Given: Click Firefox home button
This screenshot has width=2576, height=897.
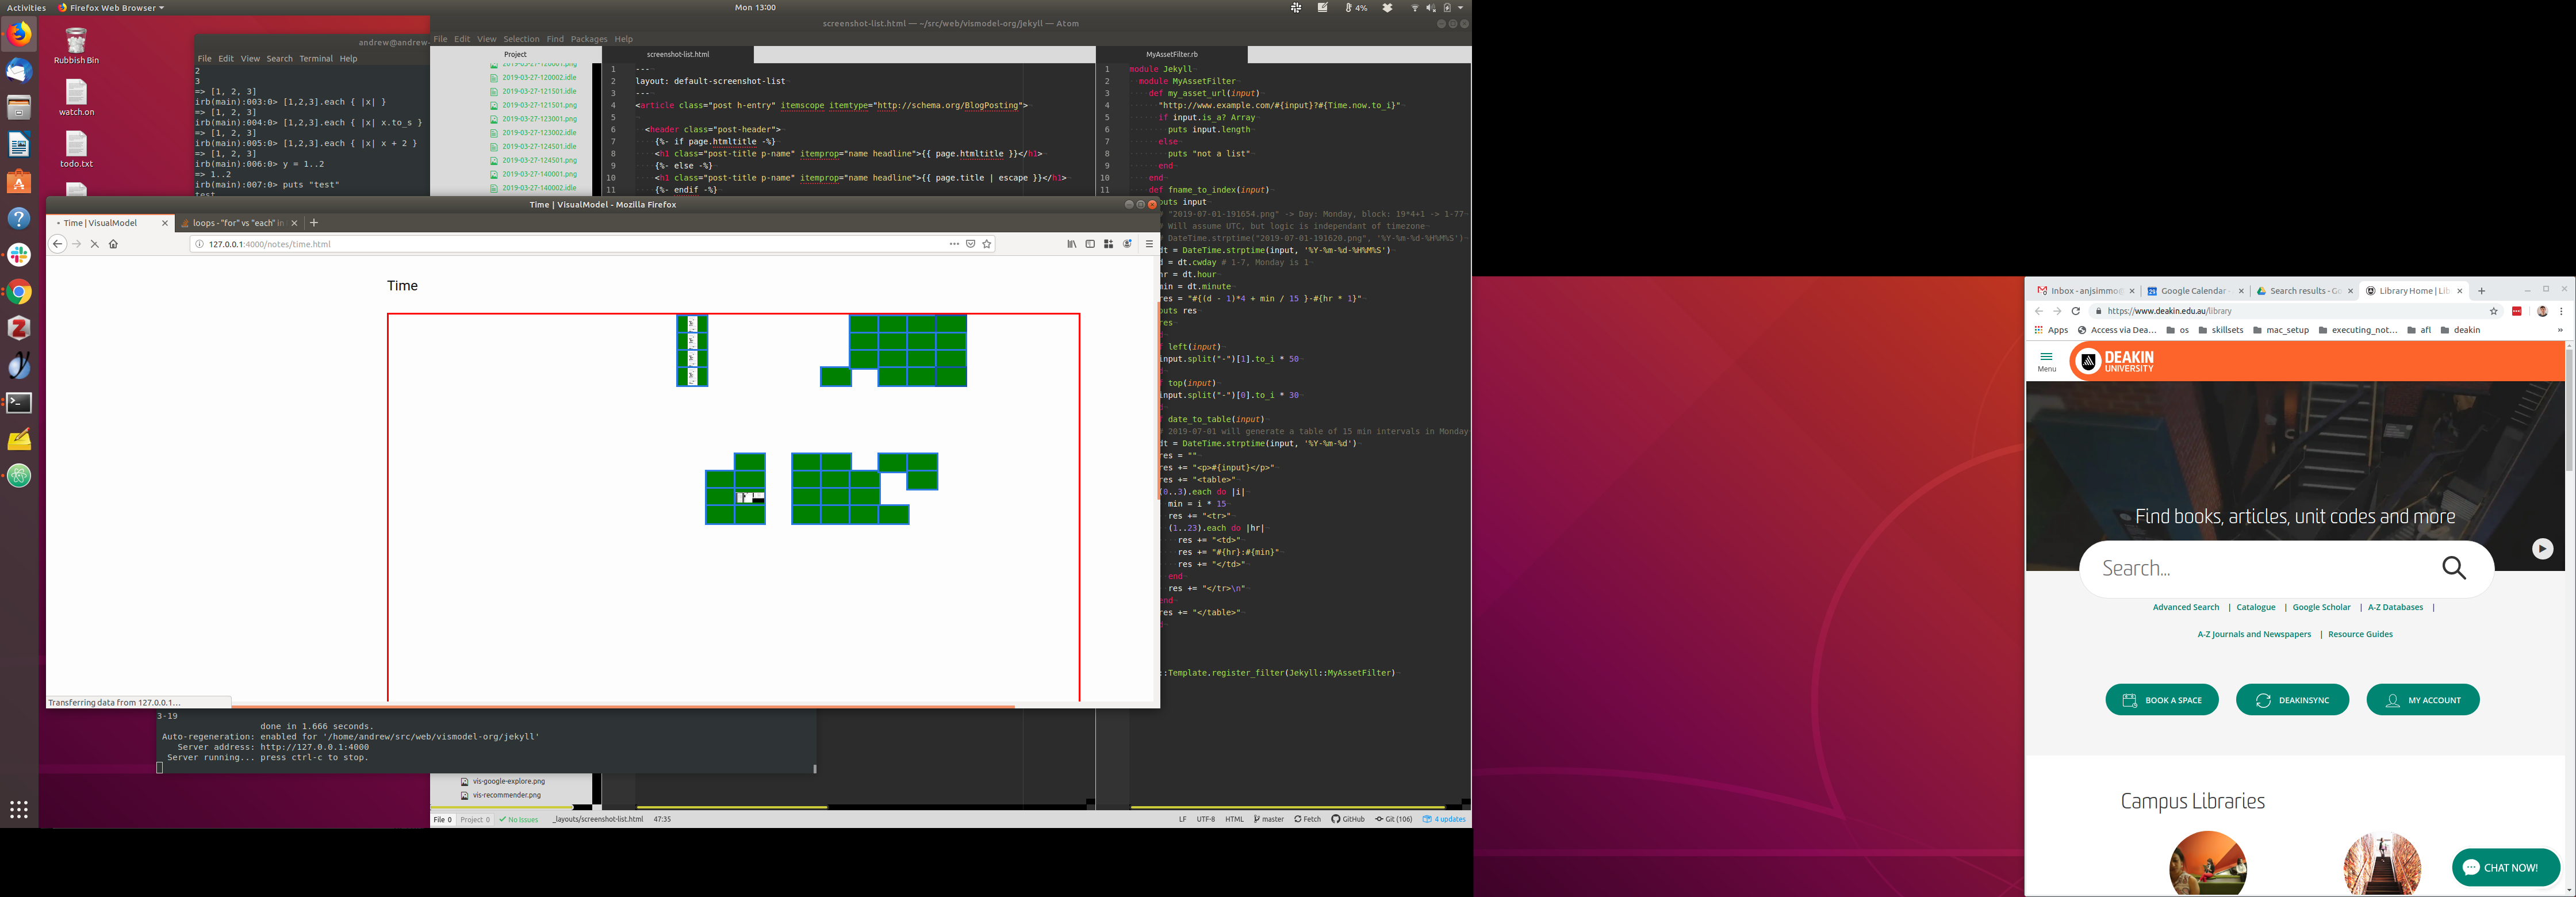Looking at the screenshot, I should point(113,244).
